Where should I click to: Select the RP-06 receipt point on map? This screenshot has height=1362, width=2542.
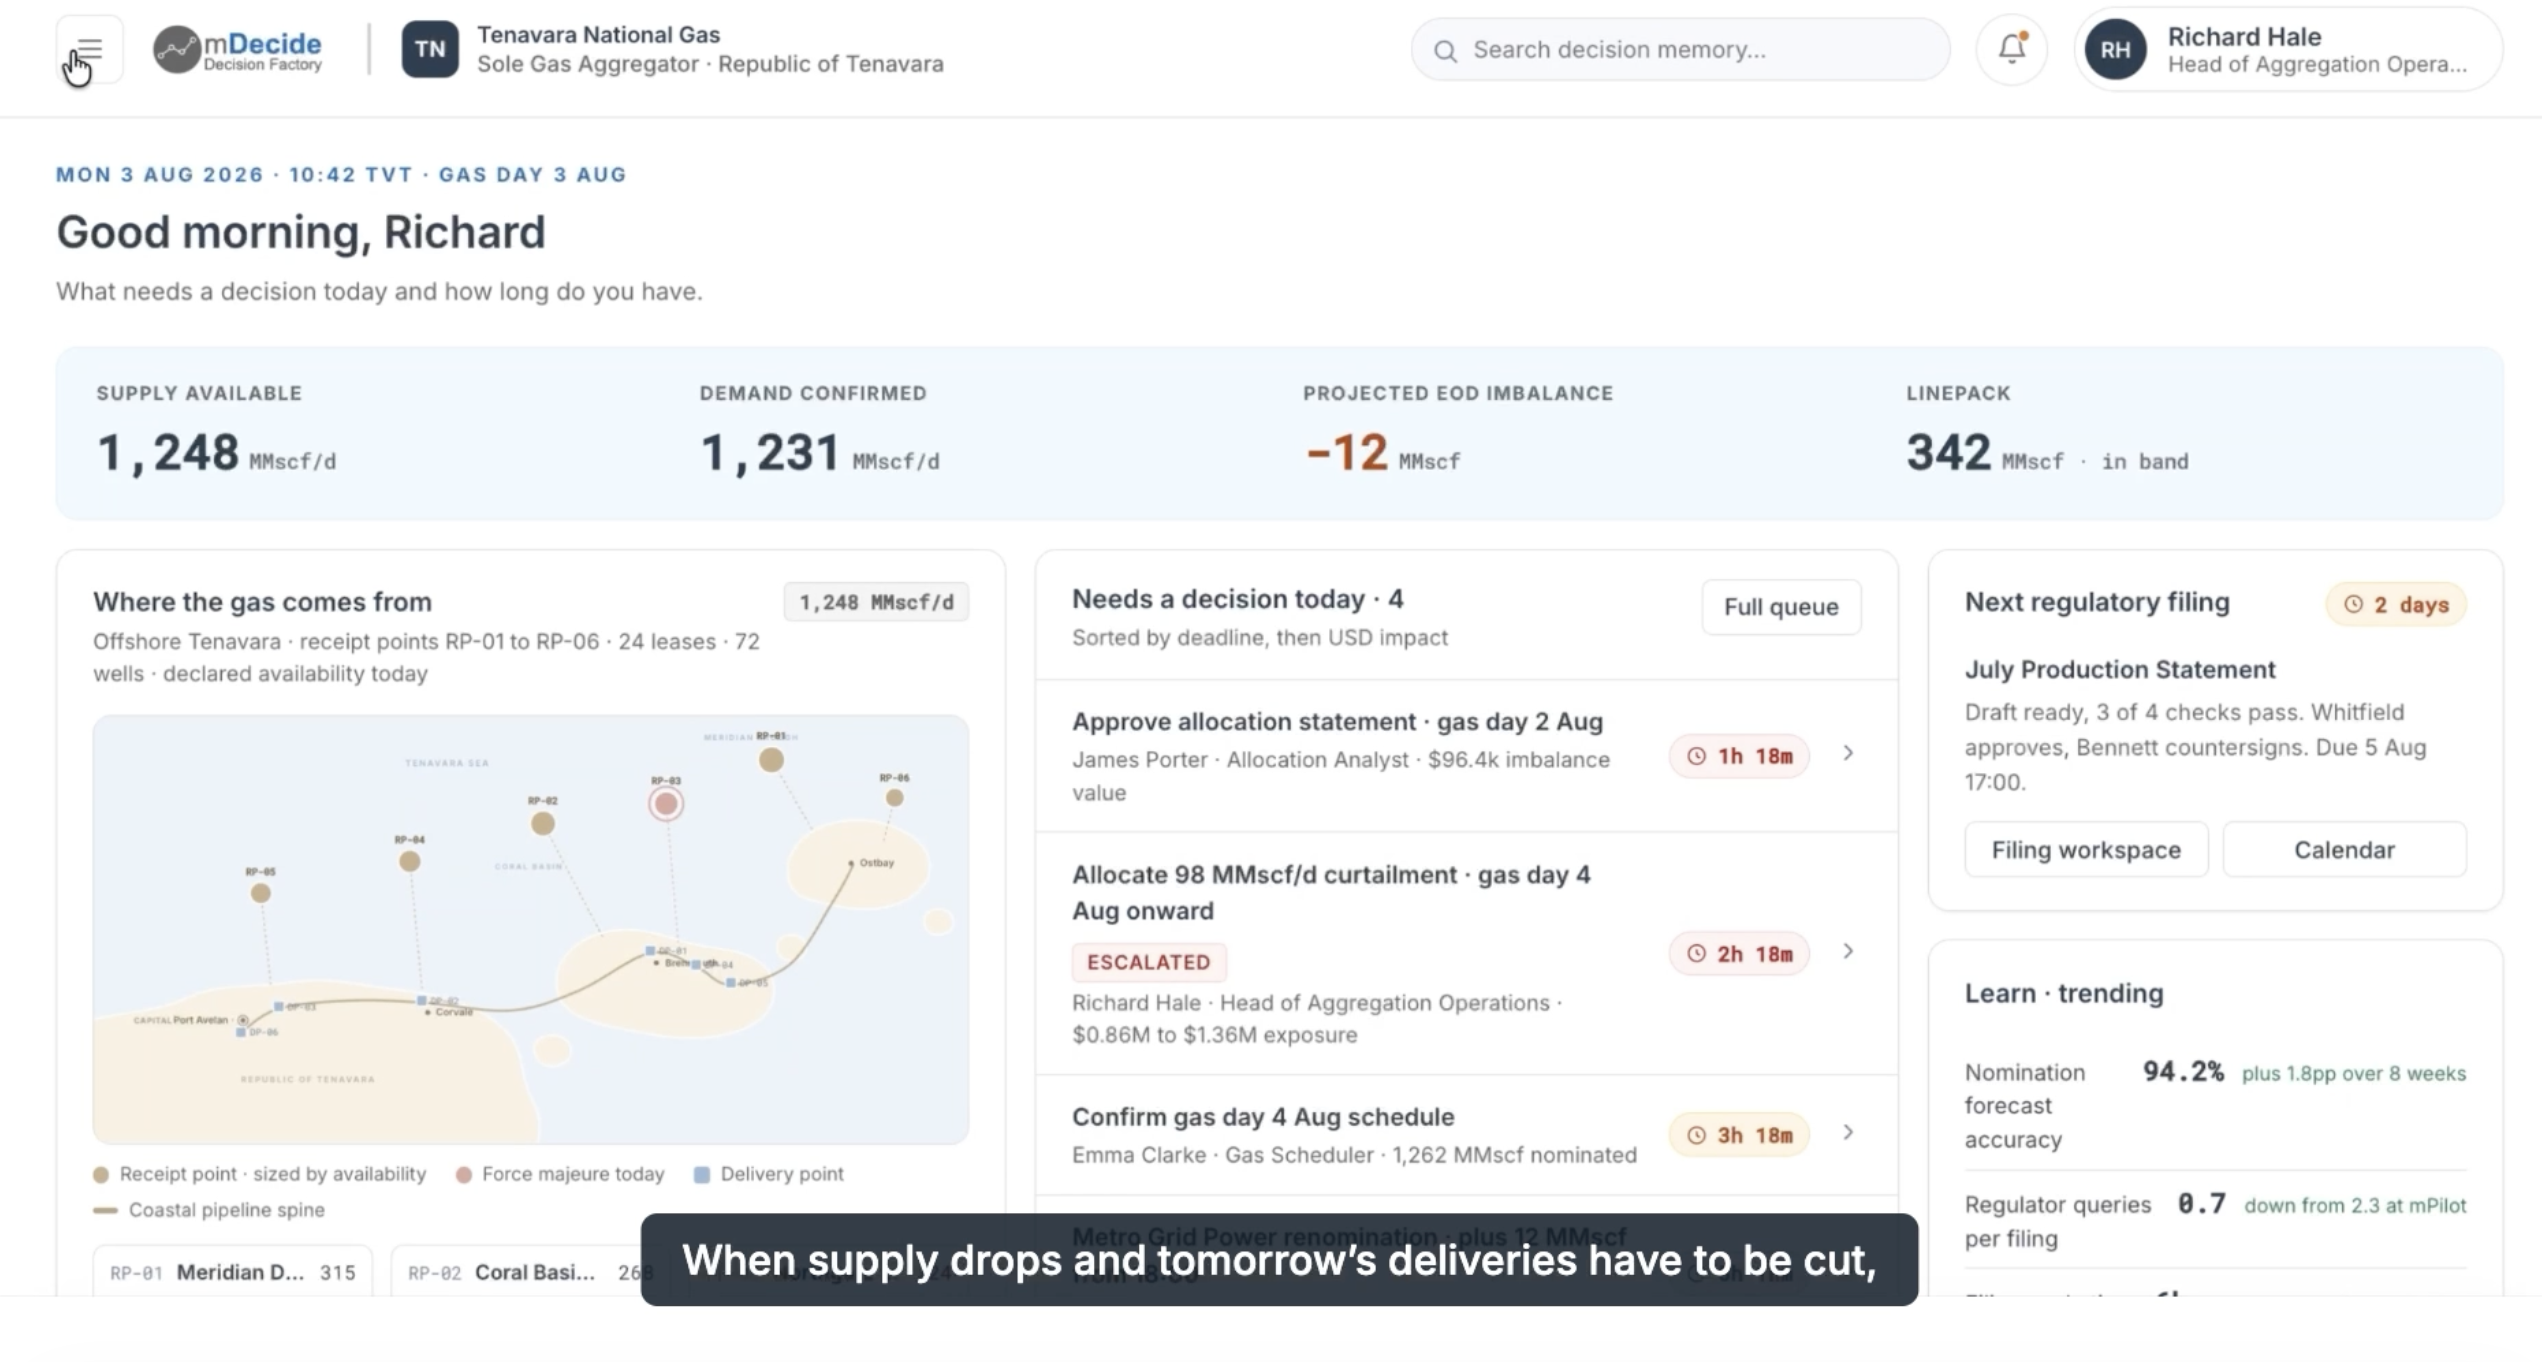[895, 797]
